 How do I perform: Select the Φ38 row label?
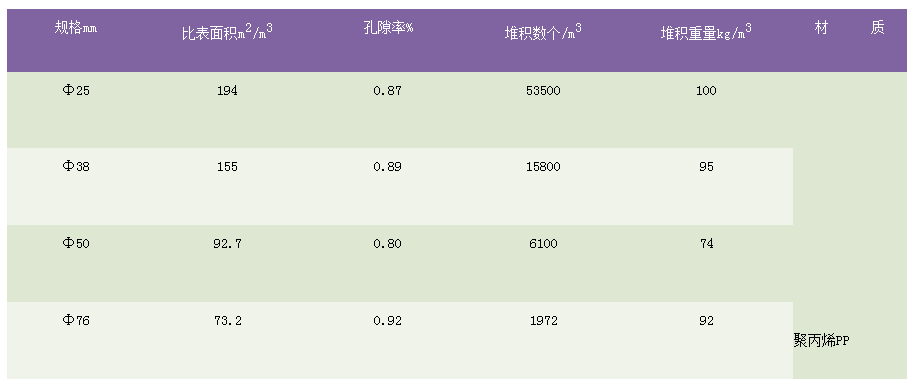tap(76, 166)
